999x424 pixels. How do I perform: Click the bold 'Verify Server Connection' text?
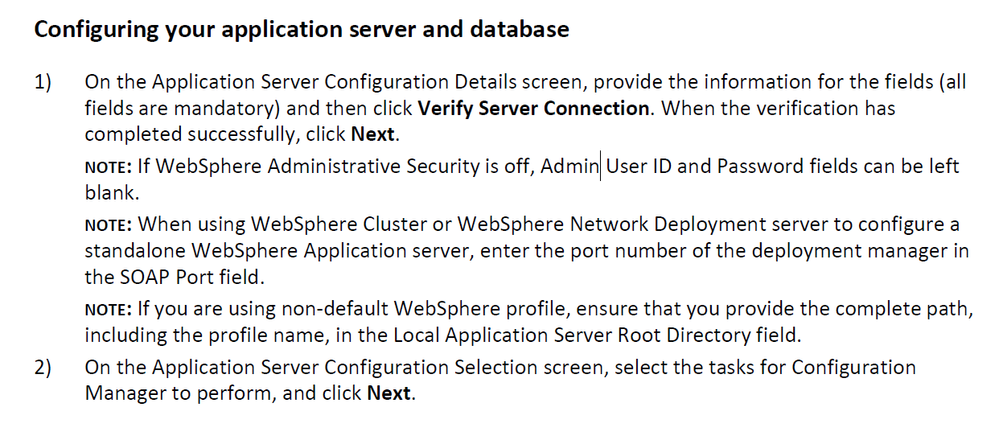click(x=533, y=108)
